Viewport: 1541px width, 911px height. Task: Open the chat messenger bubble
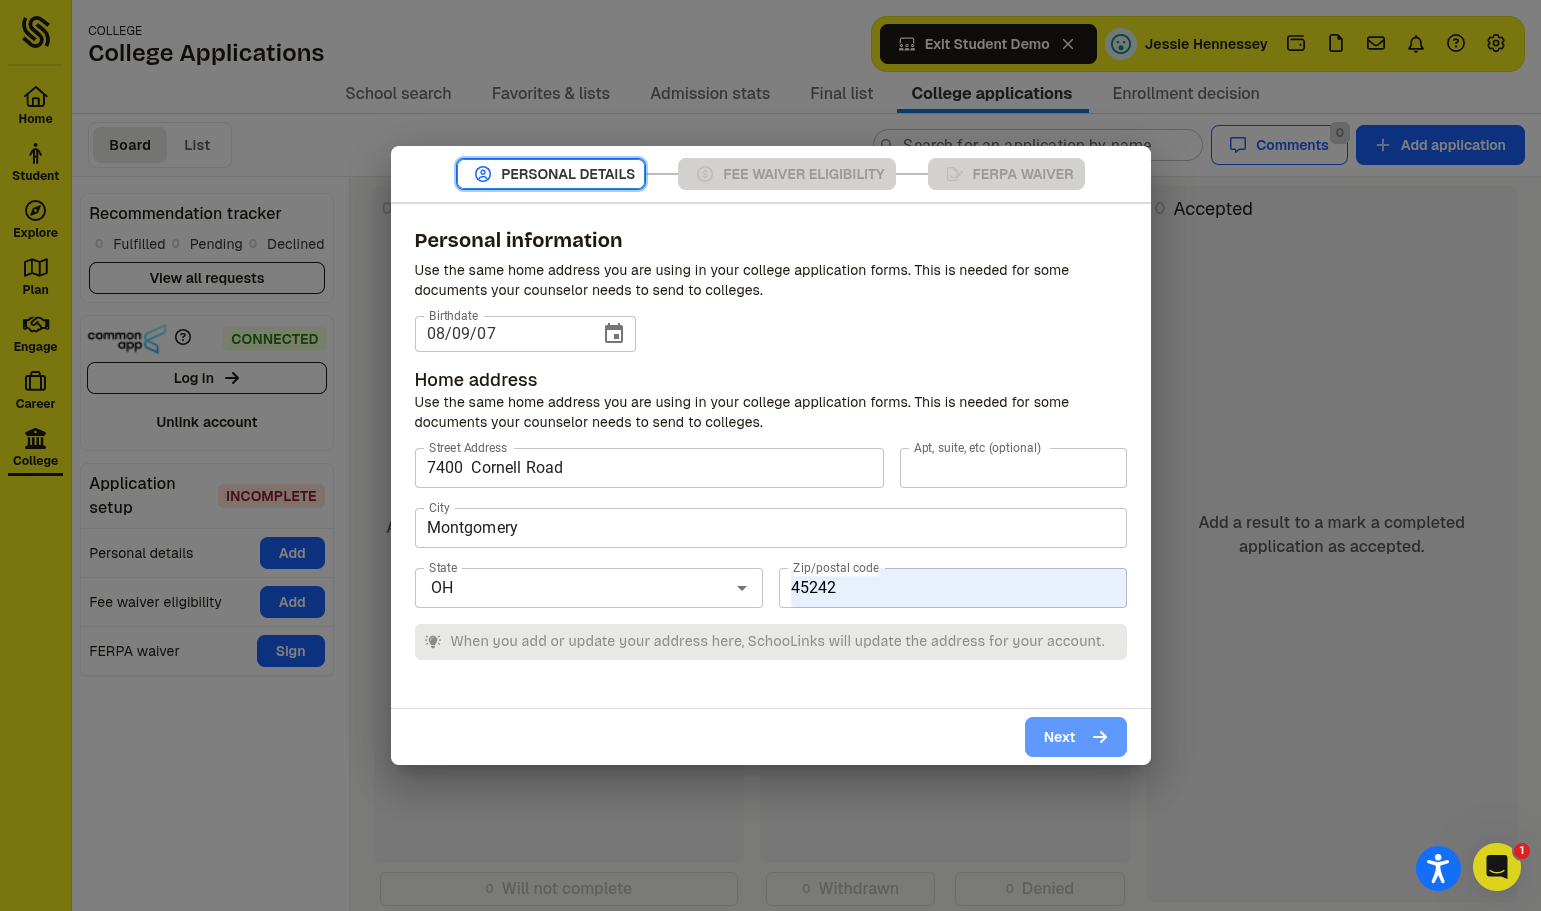[x=1497, y=867]
